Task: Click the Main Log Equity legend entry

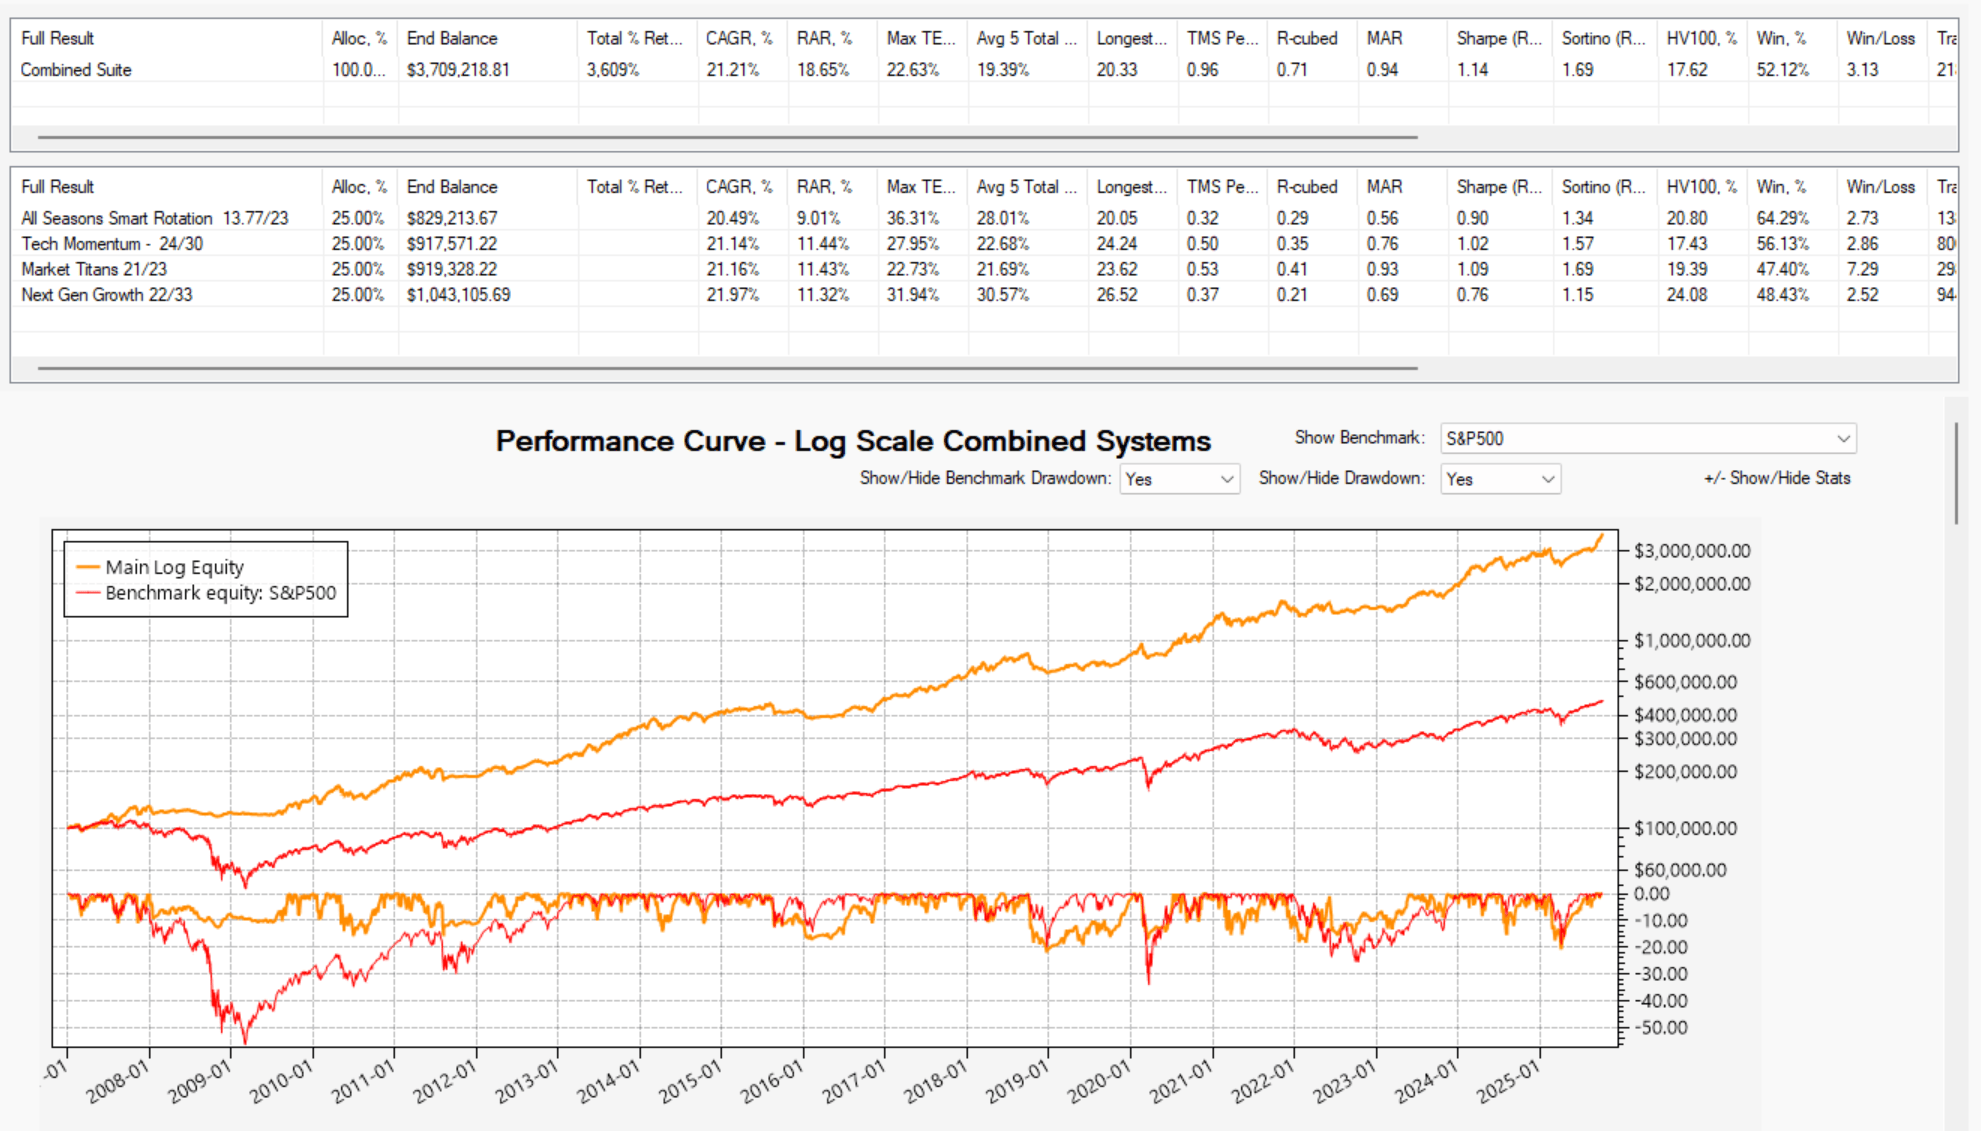Action: [x=174, y=567]
